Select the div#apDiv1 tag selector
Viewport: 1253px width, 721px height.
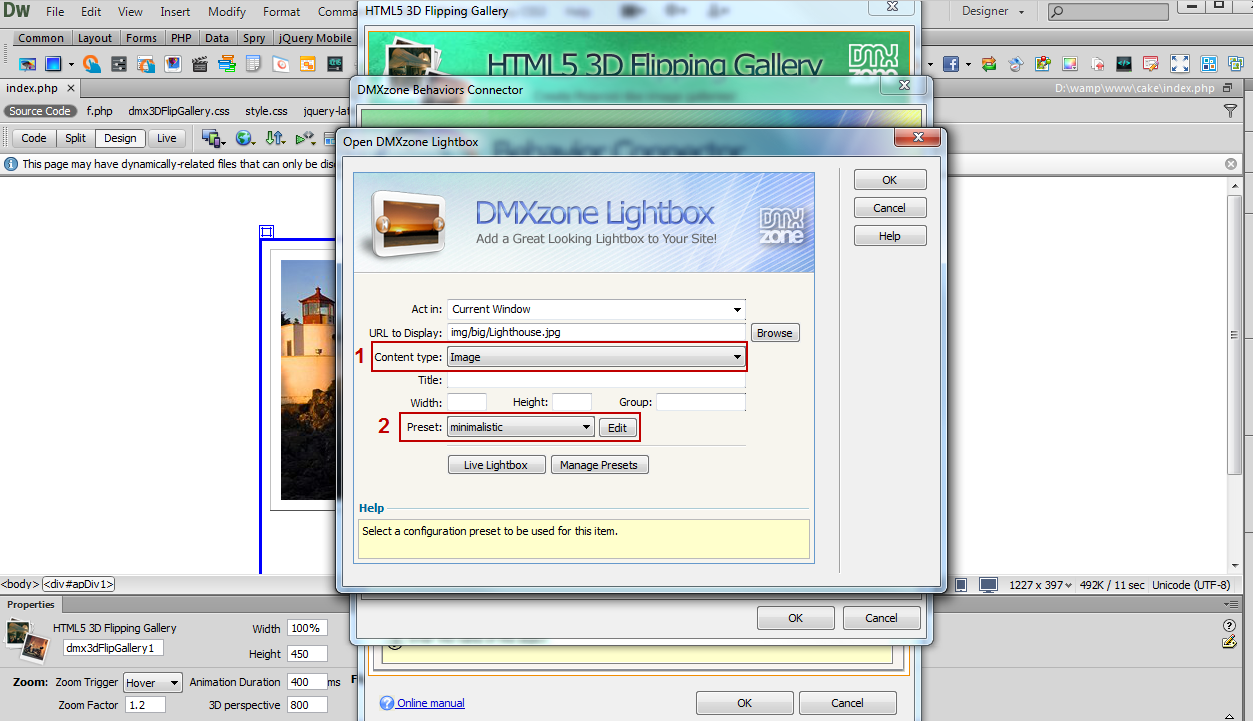click(x=78, y=584)
